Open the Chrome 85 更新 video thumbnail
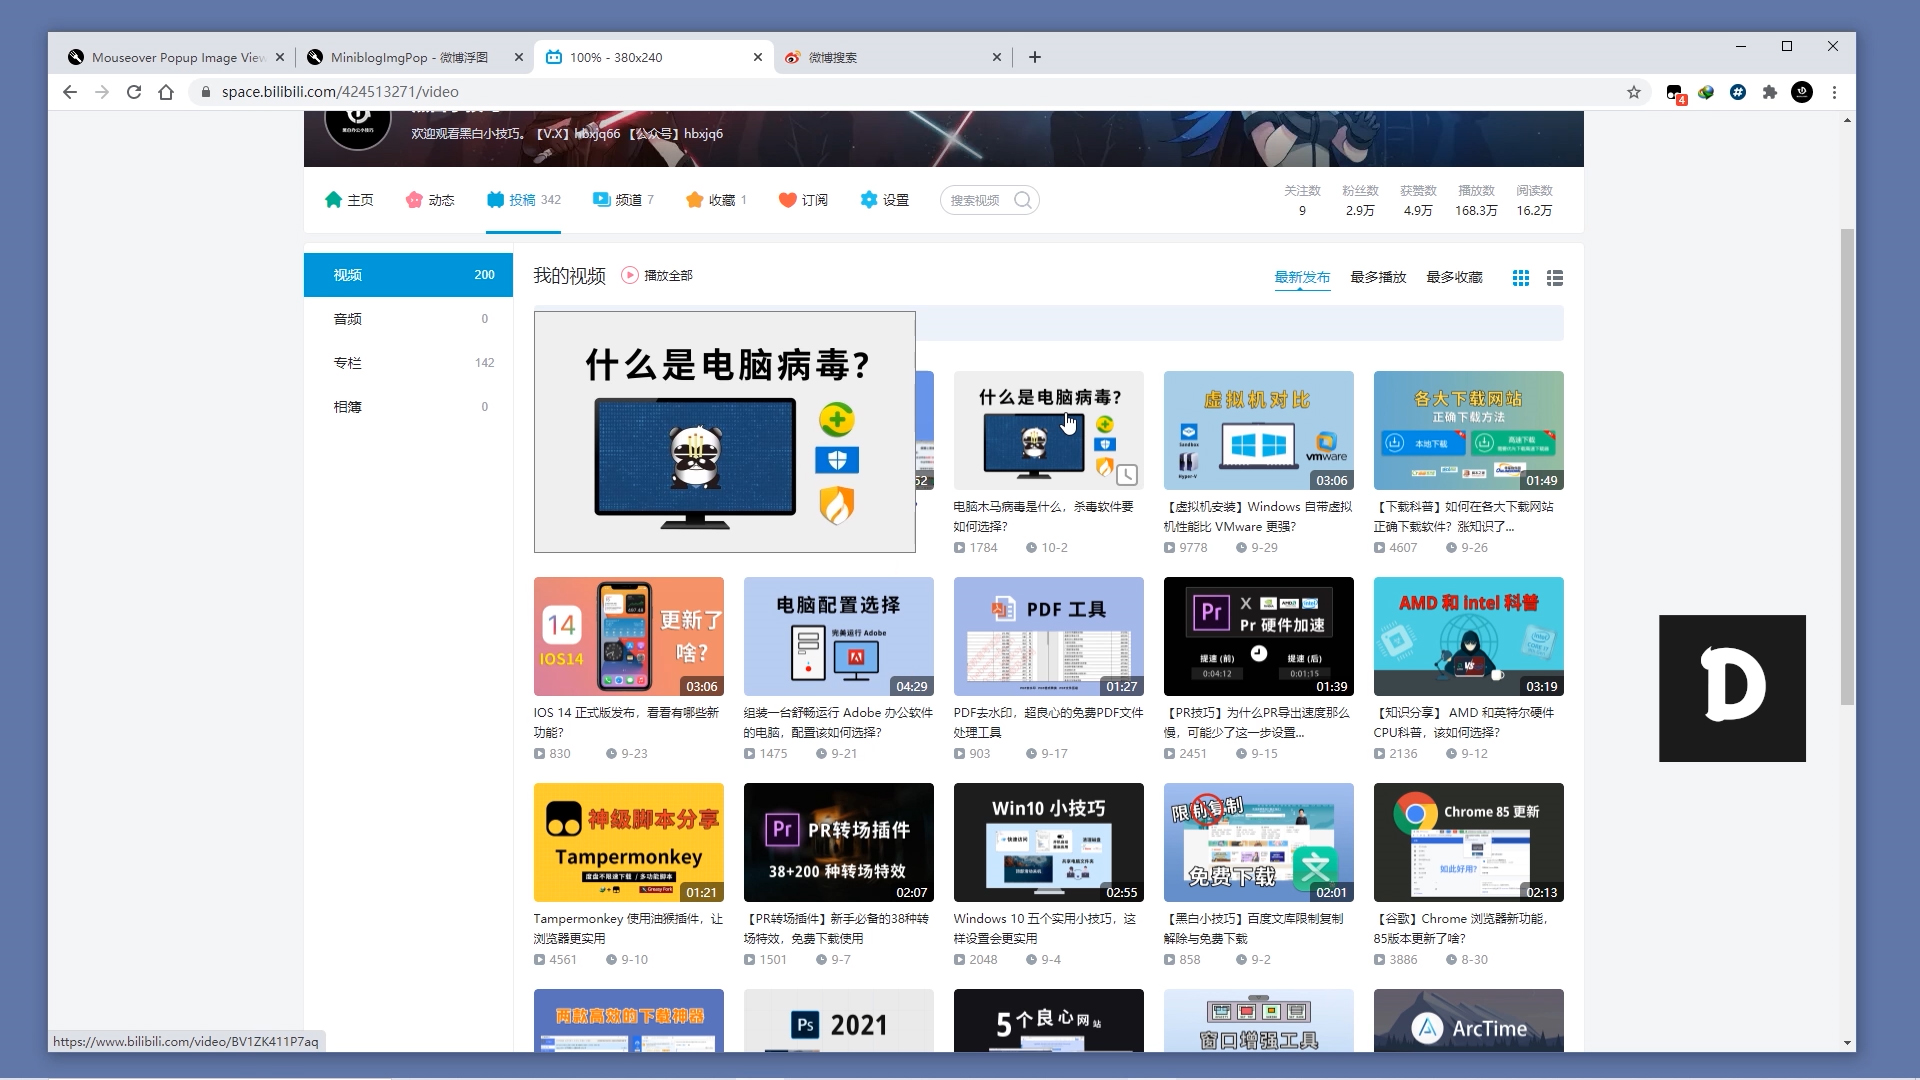 point(1468,842)
